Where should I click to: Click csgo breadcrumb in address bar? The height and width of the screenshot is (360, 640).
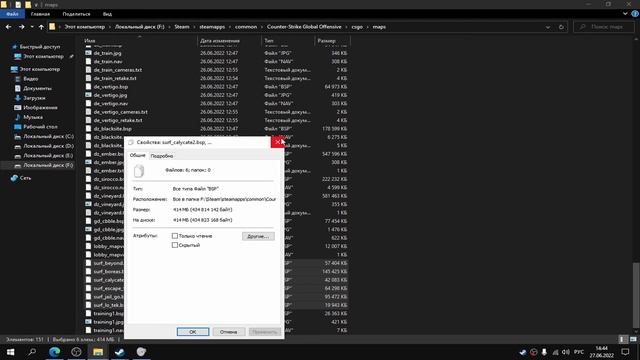[x=357, y=27]
